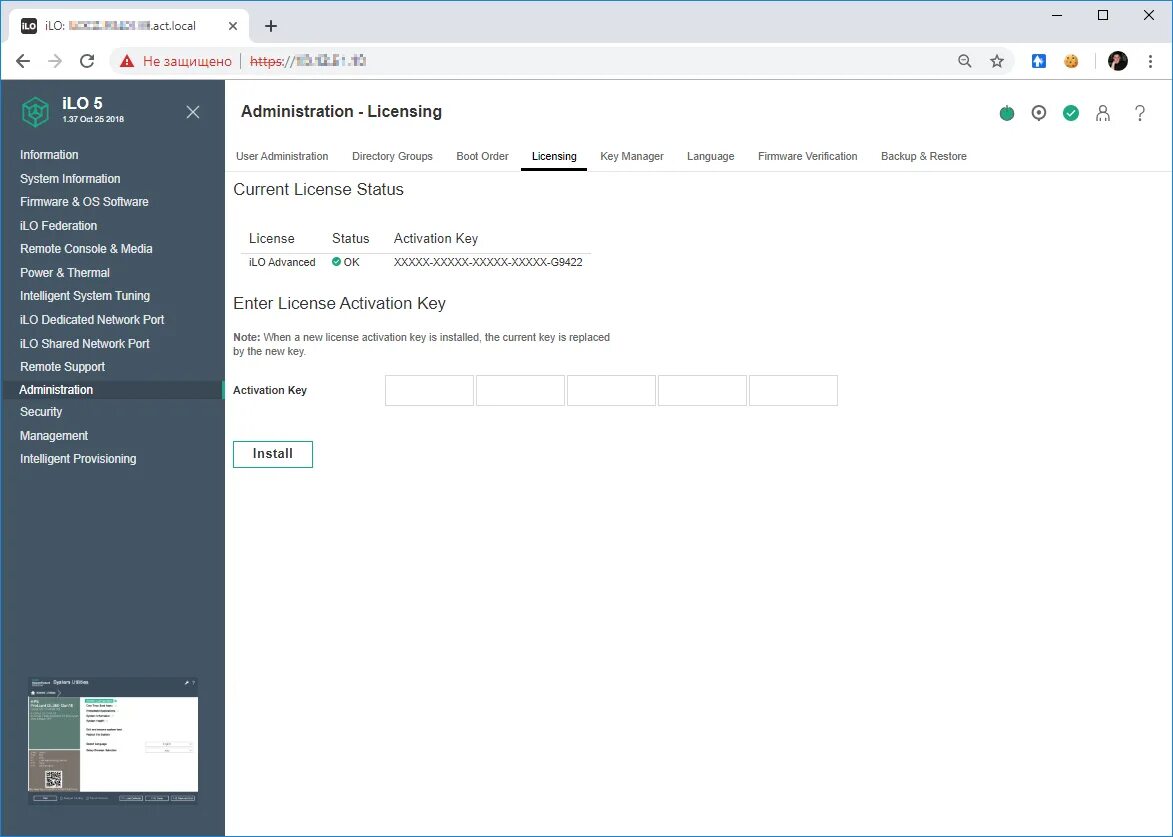Click the Status column header
1173x837 pixels.
click(x=350, y=239)
